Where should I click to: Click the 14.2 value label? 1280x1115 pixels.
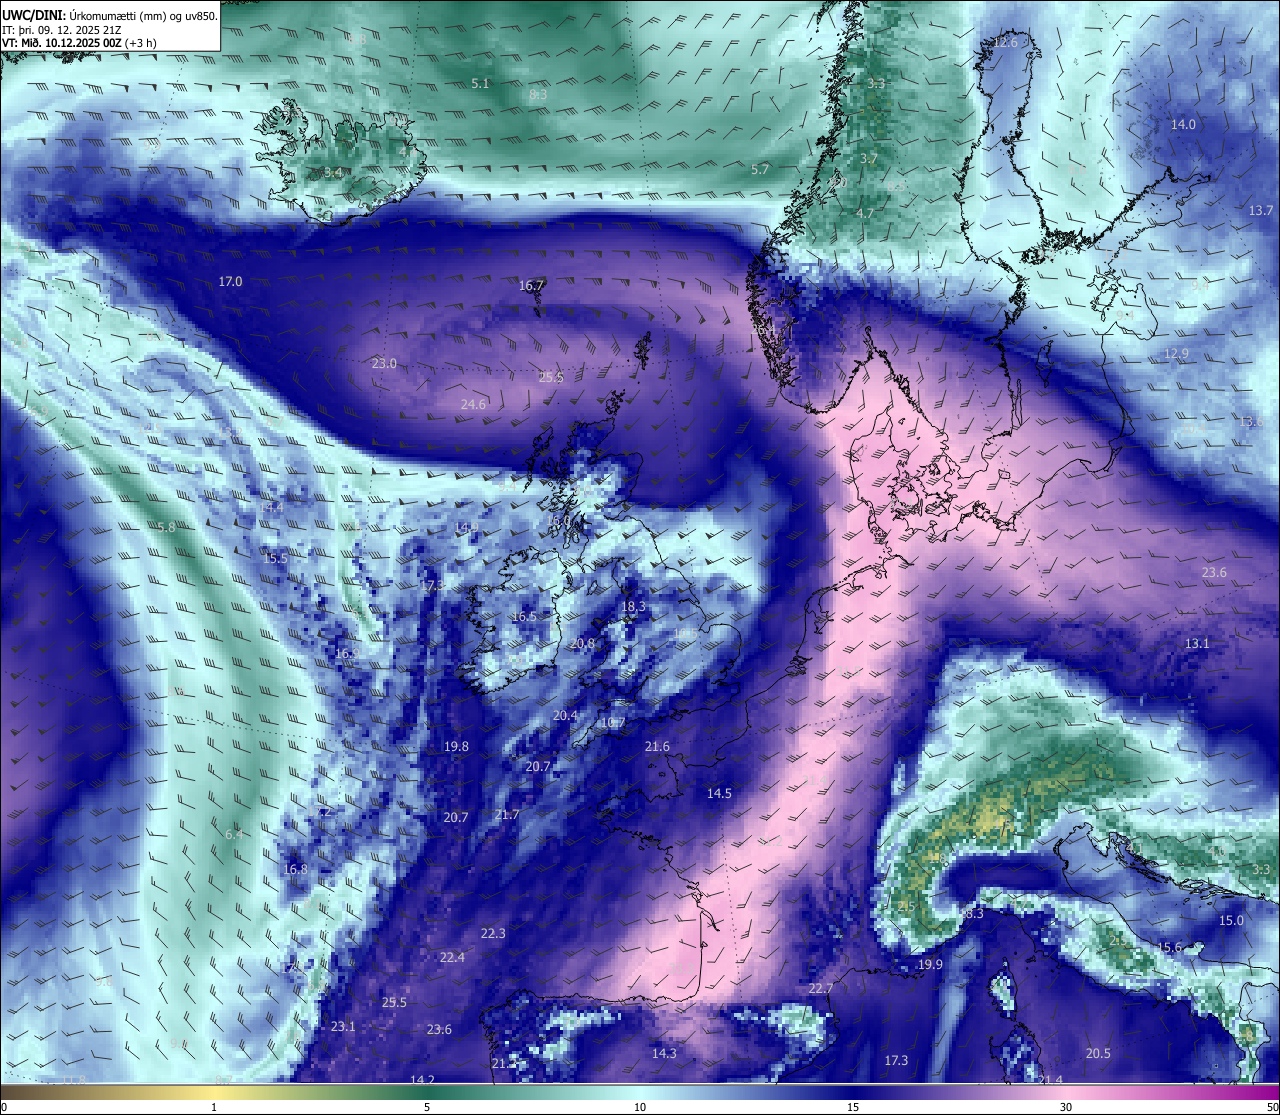click(x=422, y=1079)
